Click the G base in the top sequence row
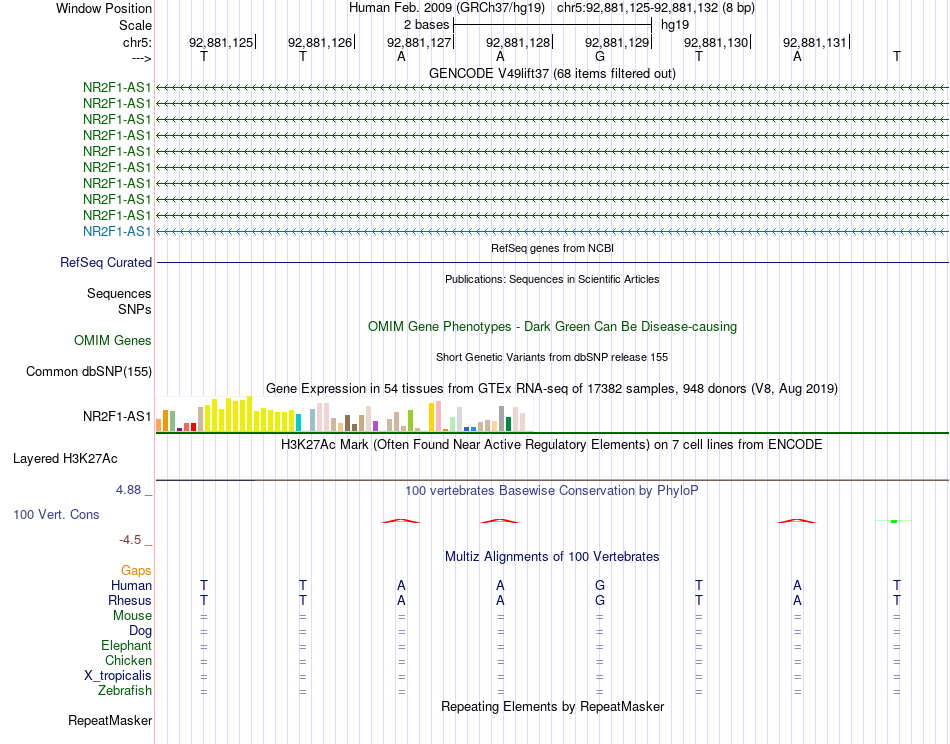 coord(600,56)
